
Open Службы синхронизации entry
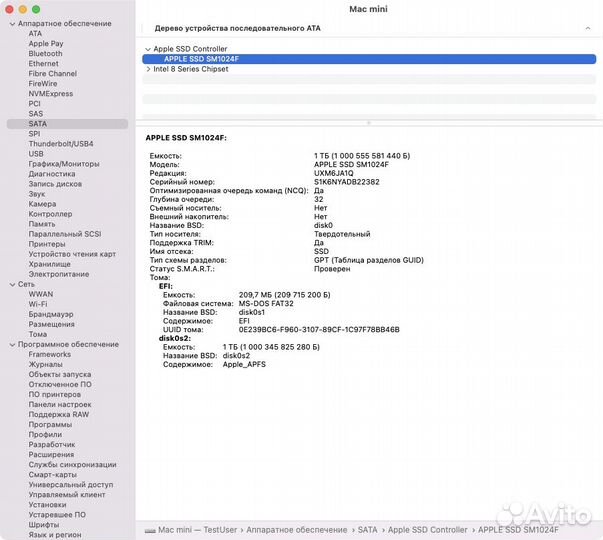pyautogui.click(x=72, y=464)
